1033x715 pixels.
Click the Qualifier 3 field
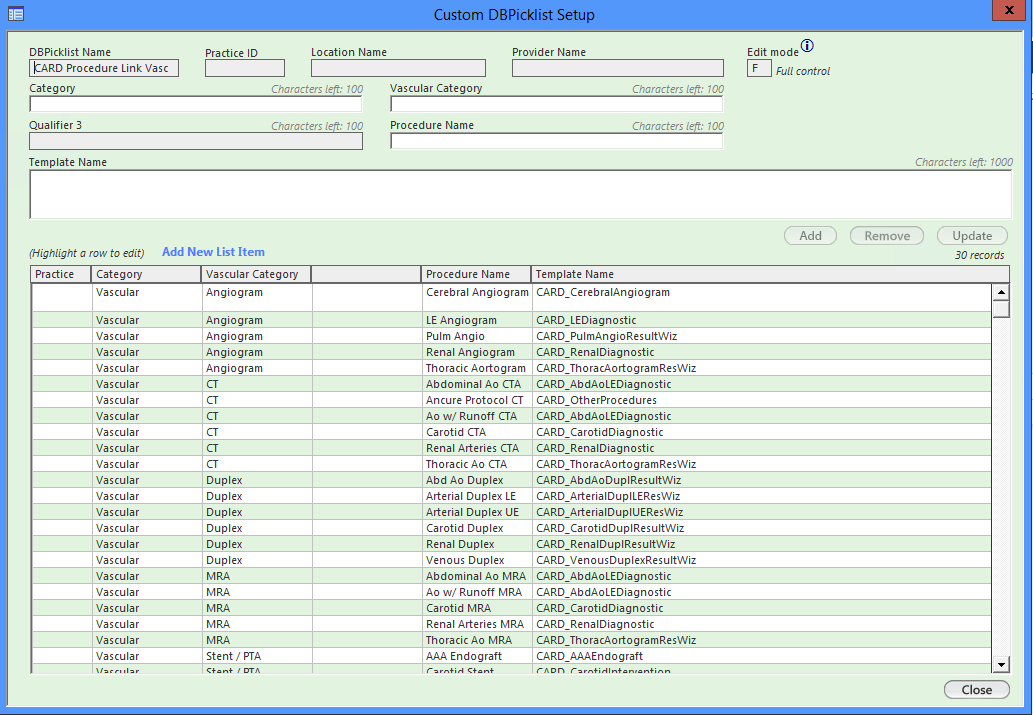pos(196,141)
